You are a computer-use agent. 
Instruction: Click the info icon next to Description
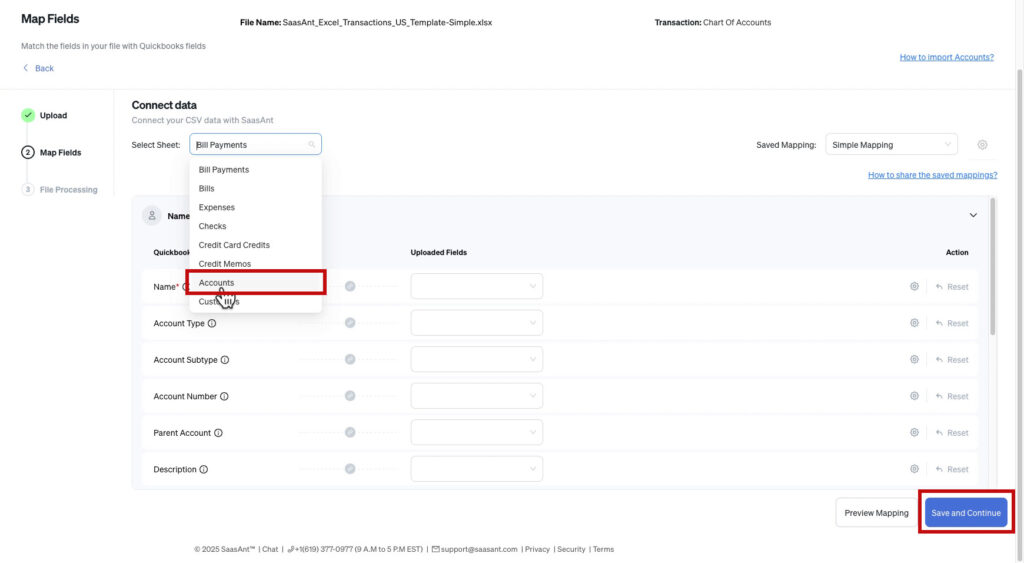(x=204, y=470)
